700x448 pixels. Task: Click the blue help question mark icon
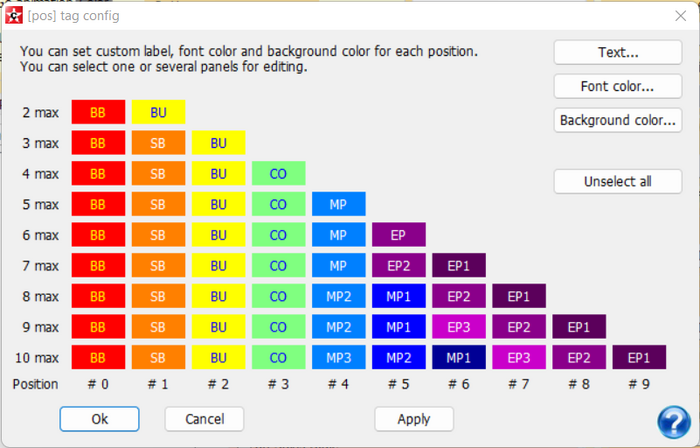click(x=674, y=422)
